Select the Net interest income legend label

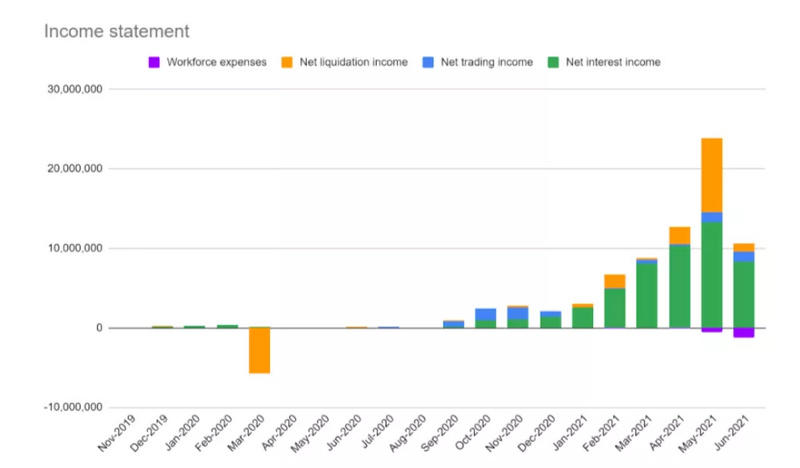coord(613,62)
